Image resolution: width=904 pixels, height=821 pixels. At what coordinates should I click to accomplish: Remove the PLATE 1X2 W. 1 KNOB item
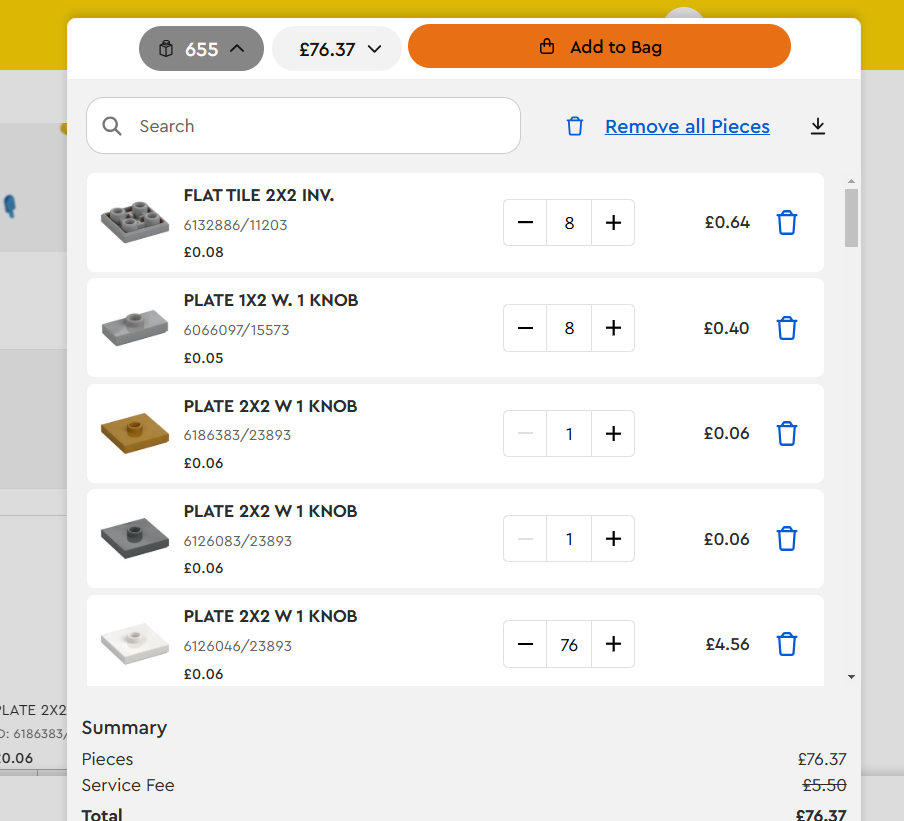[787, 328]
